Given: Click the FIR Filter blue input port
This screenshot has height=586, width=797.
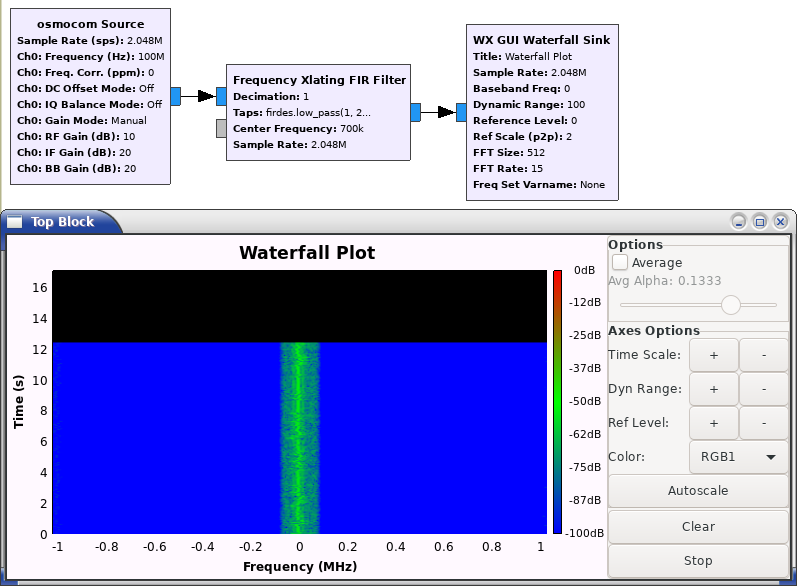Looking at the screenshot, I should 221,96.
